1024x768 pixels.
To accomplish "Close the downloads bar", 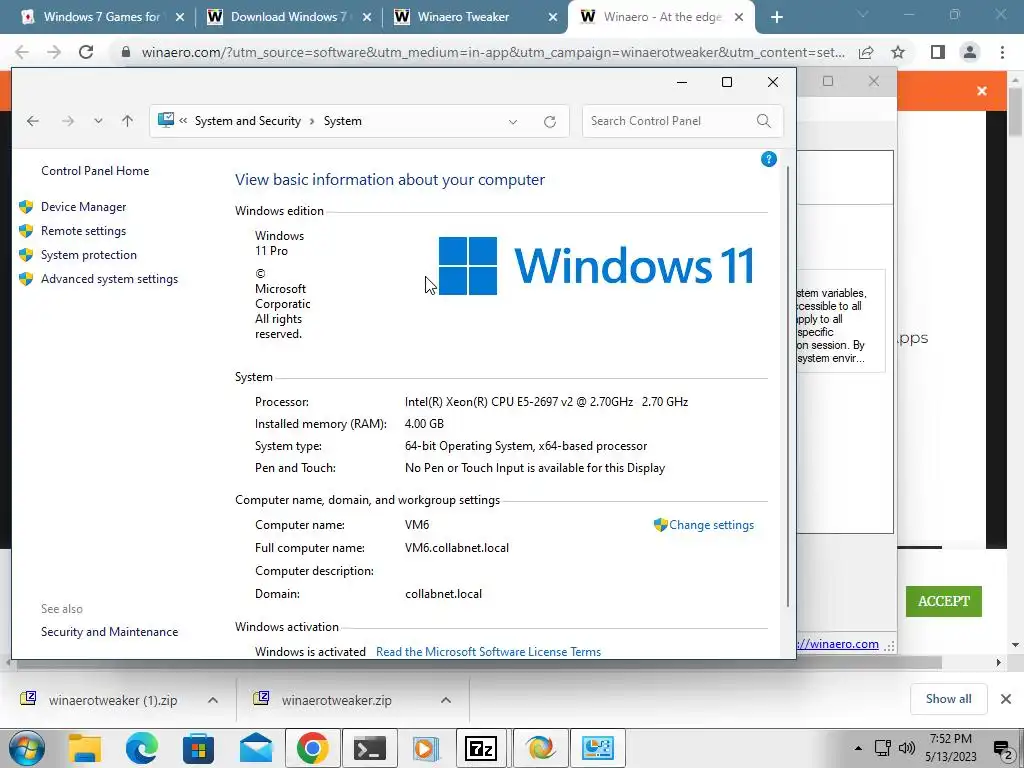I will 1006,699.
